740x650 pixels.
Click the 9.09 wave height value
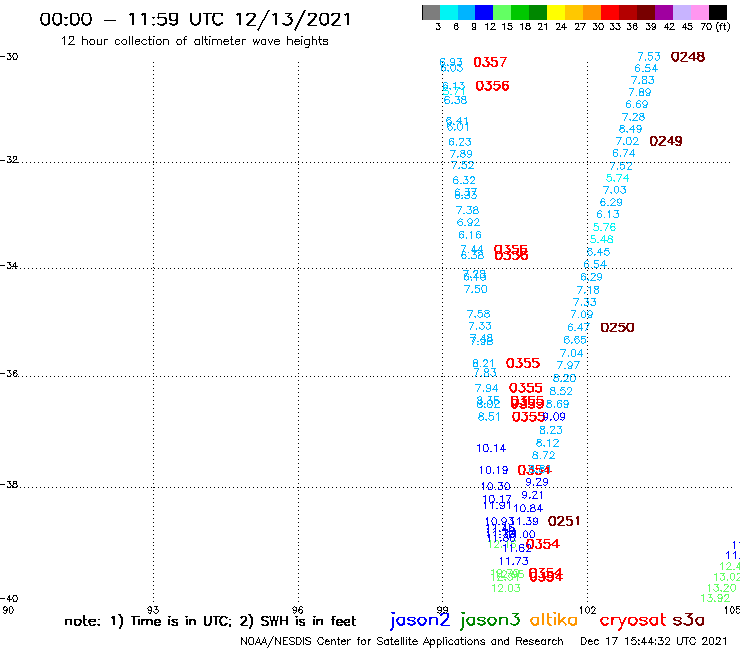pos(554,416)
